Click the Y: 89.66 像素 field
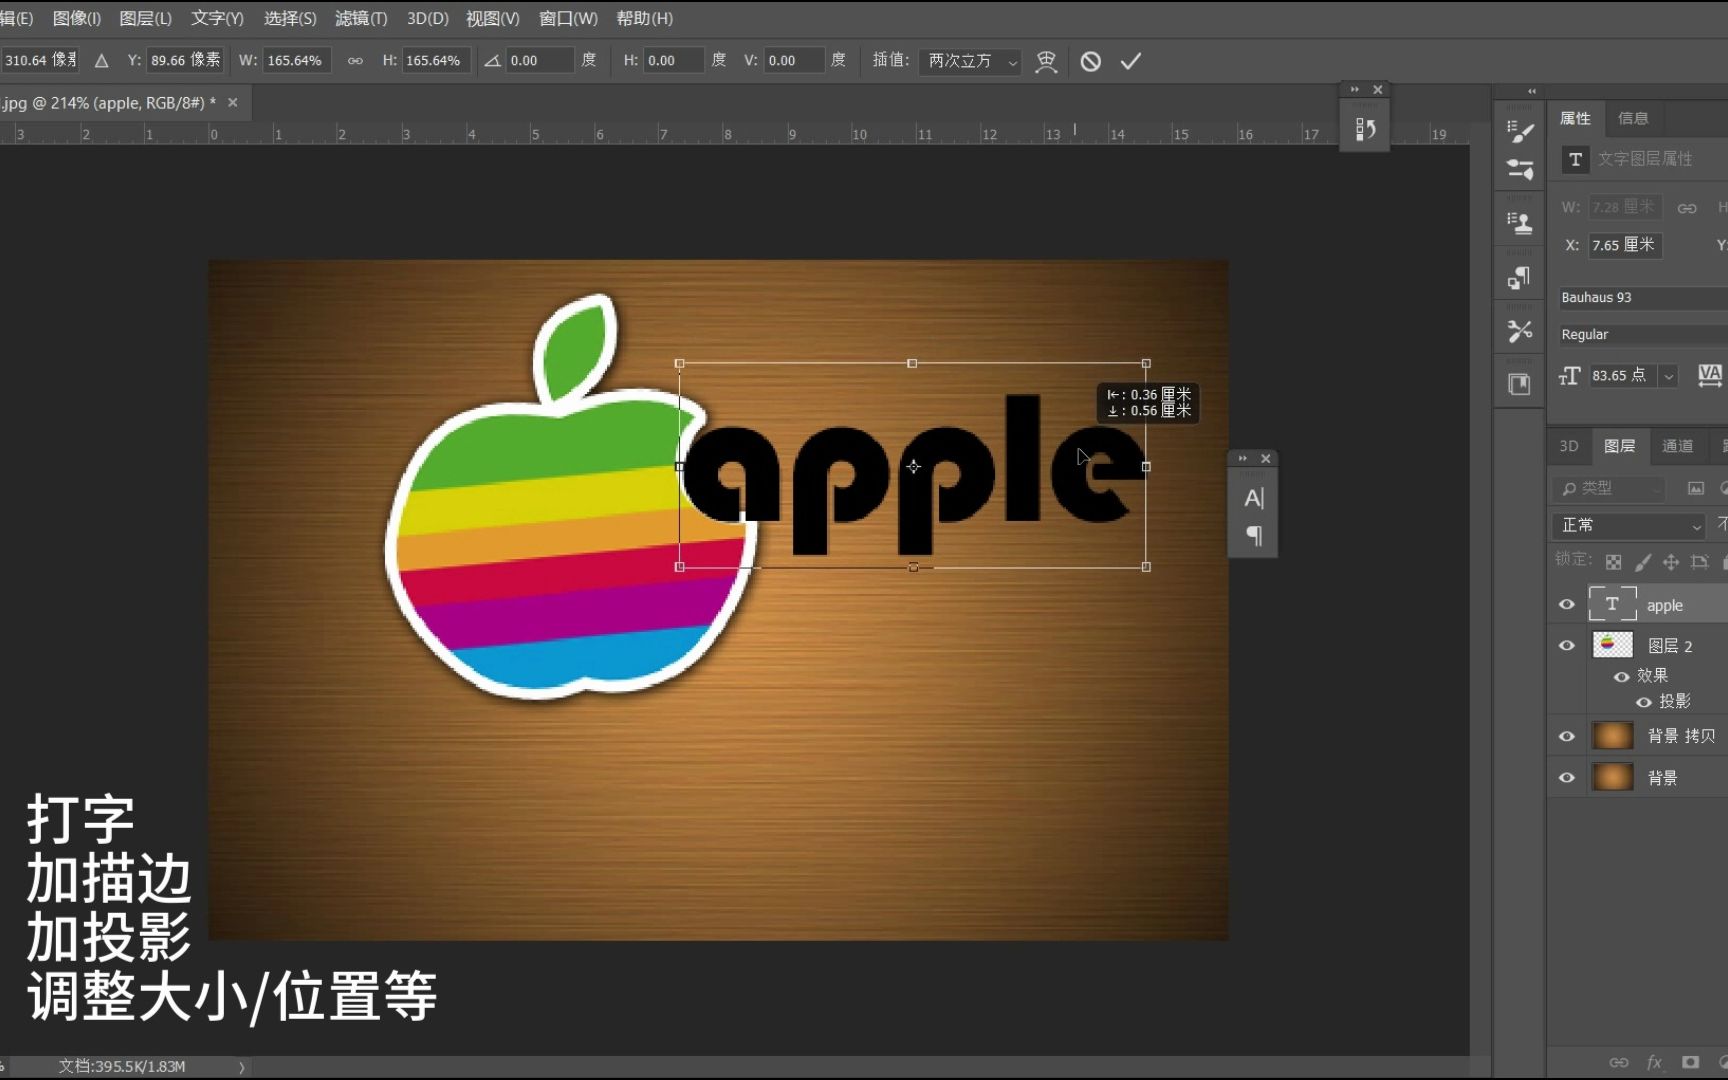The width and height of the screenshot is (1728, 1080). click(x=186, y=61)
